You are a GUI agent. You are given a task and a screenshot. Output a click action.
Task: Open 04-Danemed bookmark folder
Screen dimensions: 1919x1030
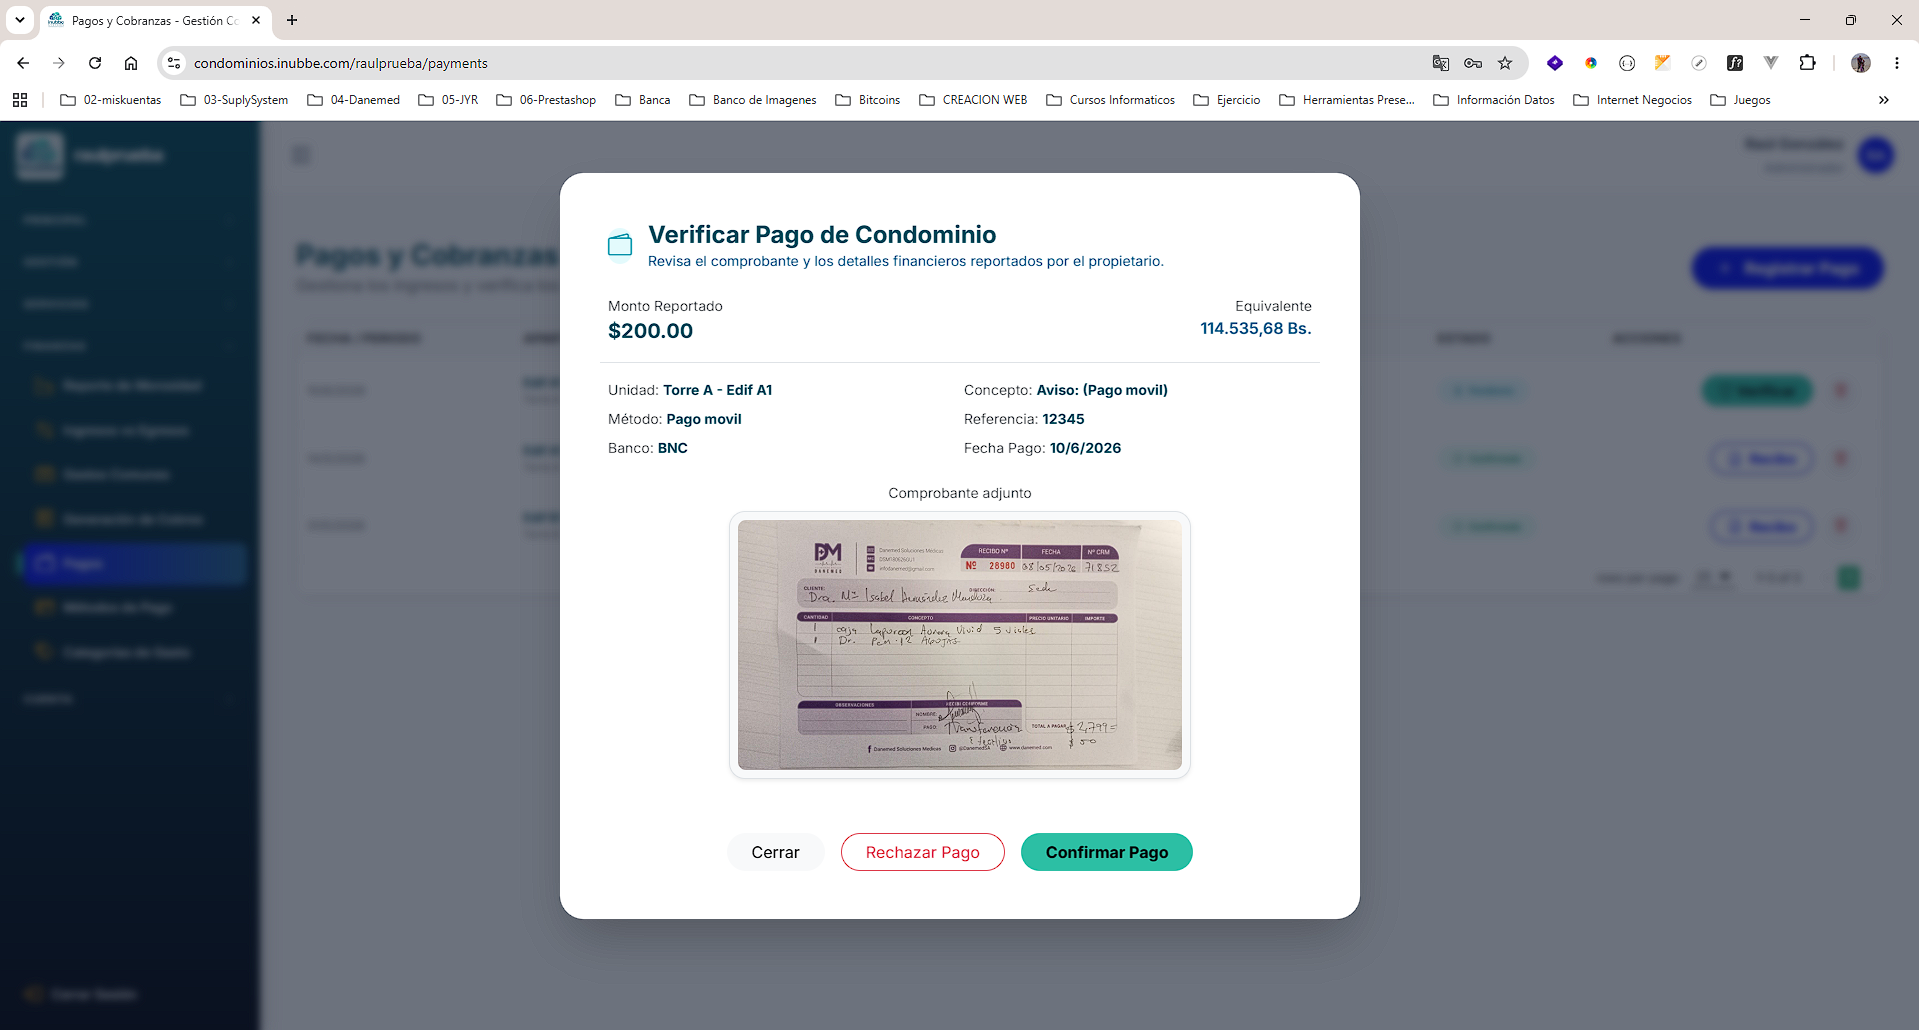[x=354, y=100]
